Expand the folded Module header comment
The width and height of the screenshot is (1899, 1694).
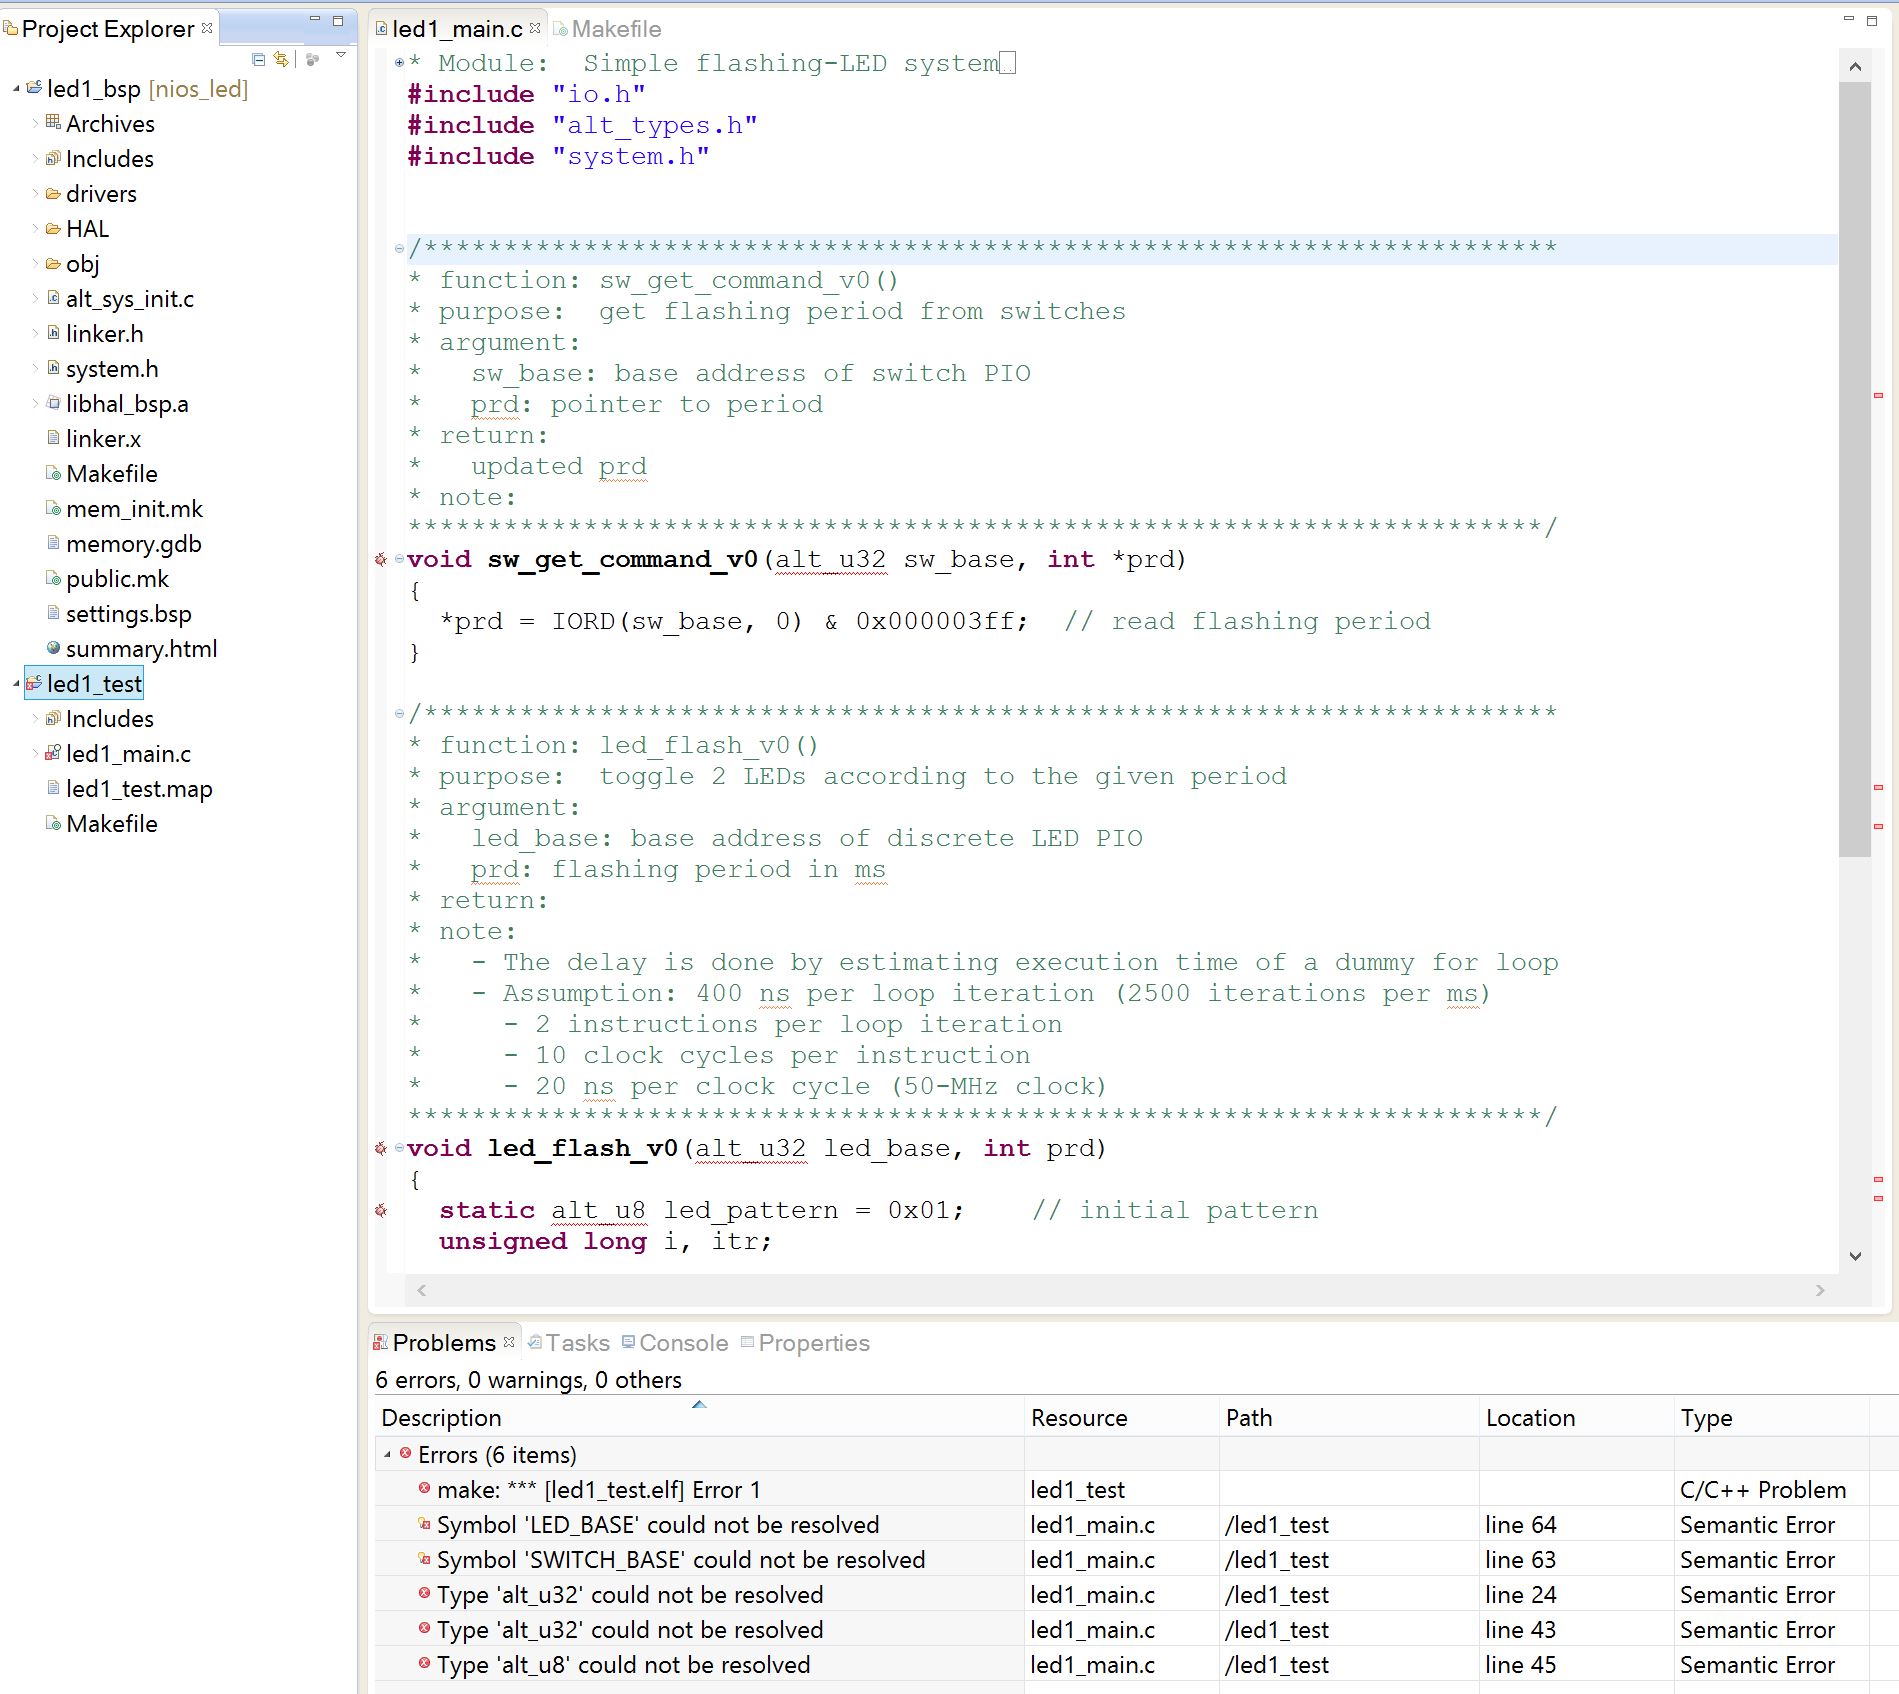(400, 62)
